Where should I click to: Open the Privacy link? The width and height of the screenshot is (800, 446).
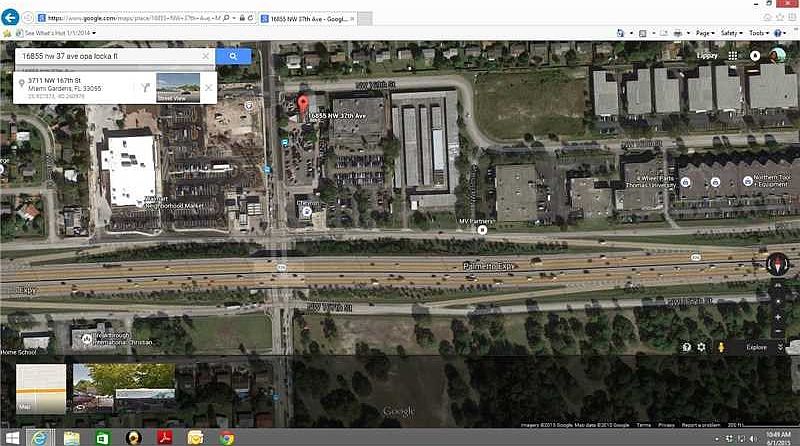tap(666, 425)
